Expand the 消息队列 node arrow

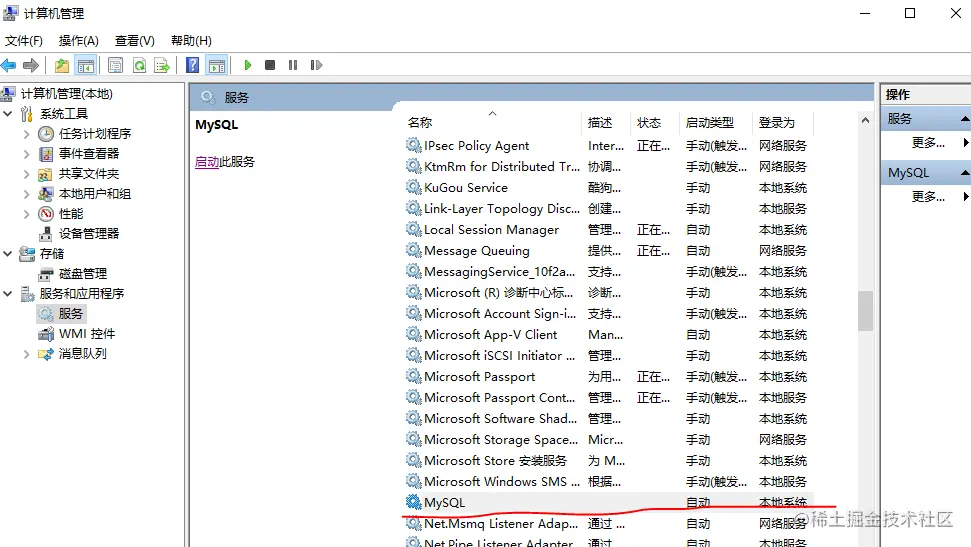27,354
